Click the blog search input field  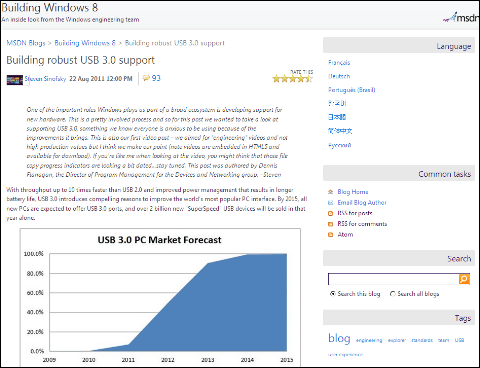[393, 279]
